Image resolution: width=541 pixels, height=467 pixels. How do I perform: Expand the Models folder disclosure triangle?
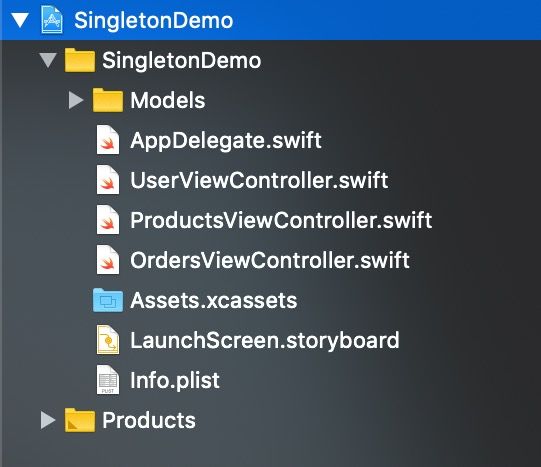click(76, 100)
